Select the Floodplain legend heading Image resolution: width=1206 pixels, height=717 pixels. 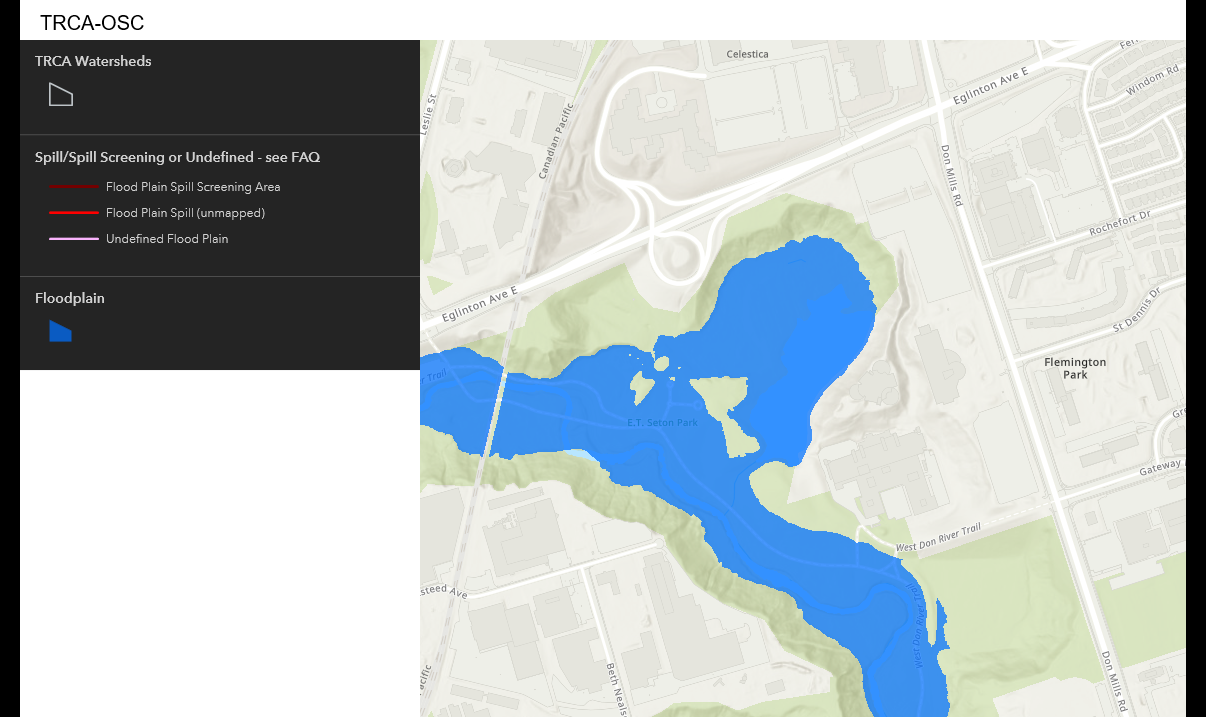70,298
